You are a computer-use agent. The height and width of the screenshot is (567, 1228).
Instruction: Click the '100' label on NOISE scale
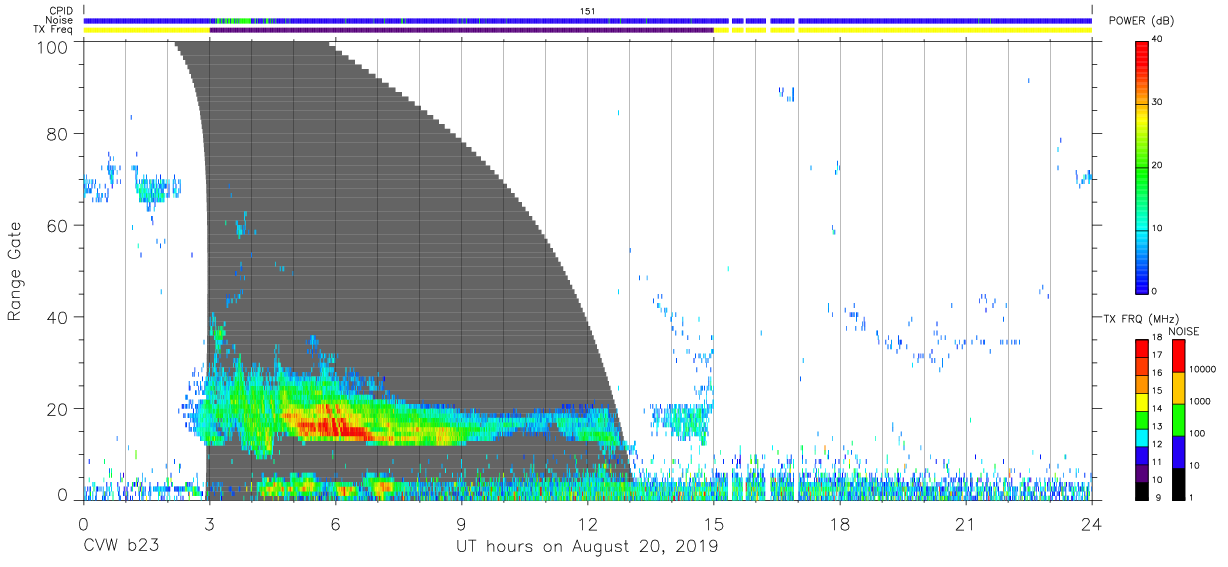click(1199, 433)
